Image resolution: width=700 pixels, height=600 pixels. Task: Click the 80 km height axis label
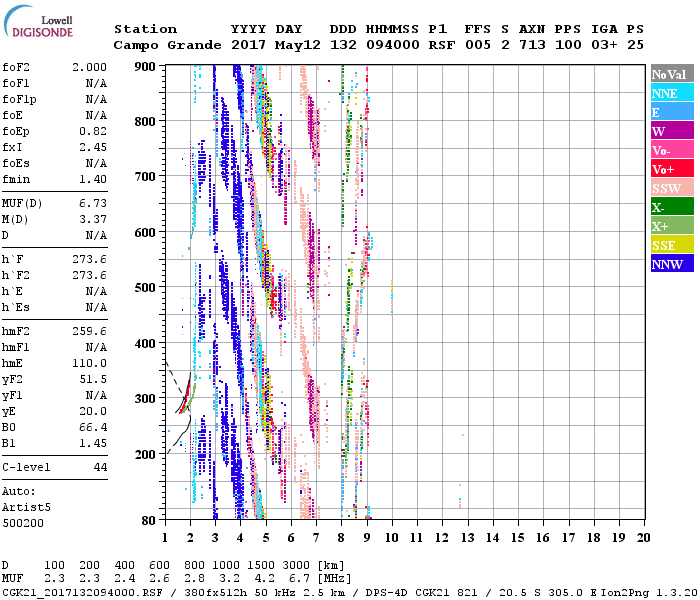[x=149, y=521]
